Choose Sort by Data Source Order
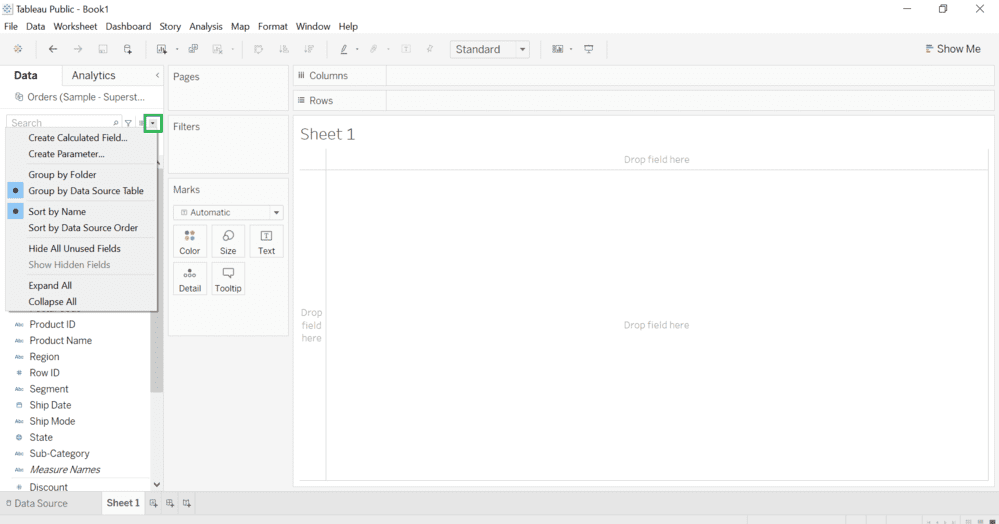The image size is (999, 524). pos(81,228)
